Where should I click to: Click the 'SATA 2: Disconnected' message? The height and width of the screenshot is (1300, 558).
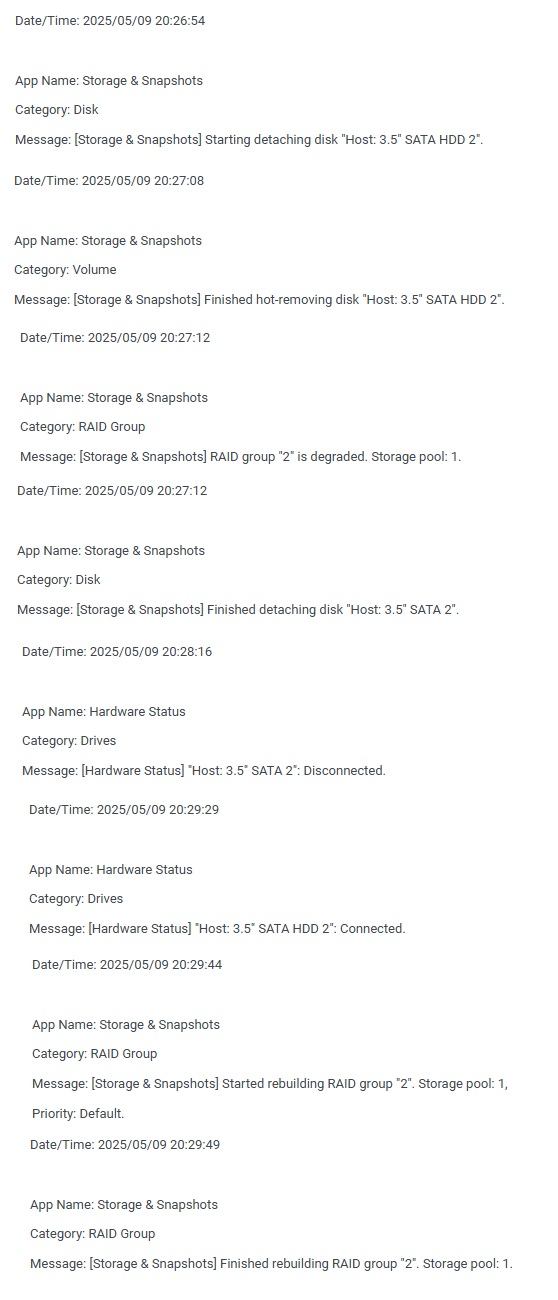pyautogui.click(x=204, y=771)
